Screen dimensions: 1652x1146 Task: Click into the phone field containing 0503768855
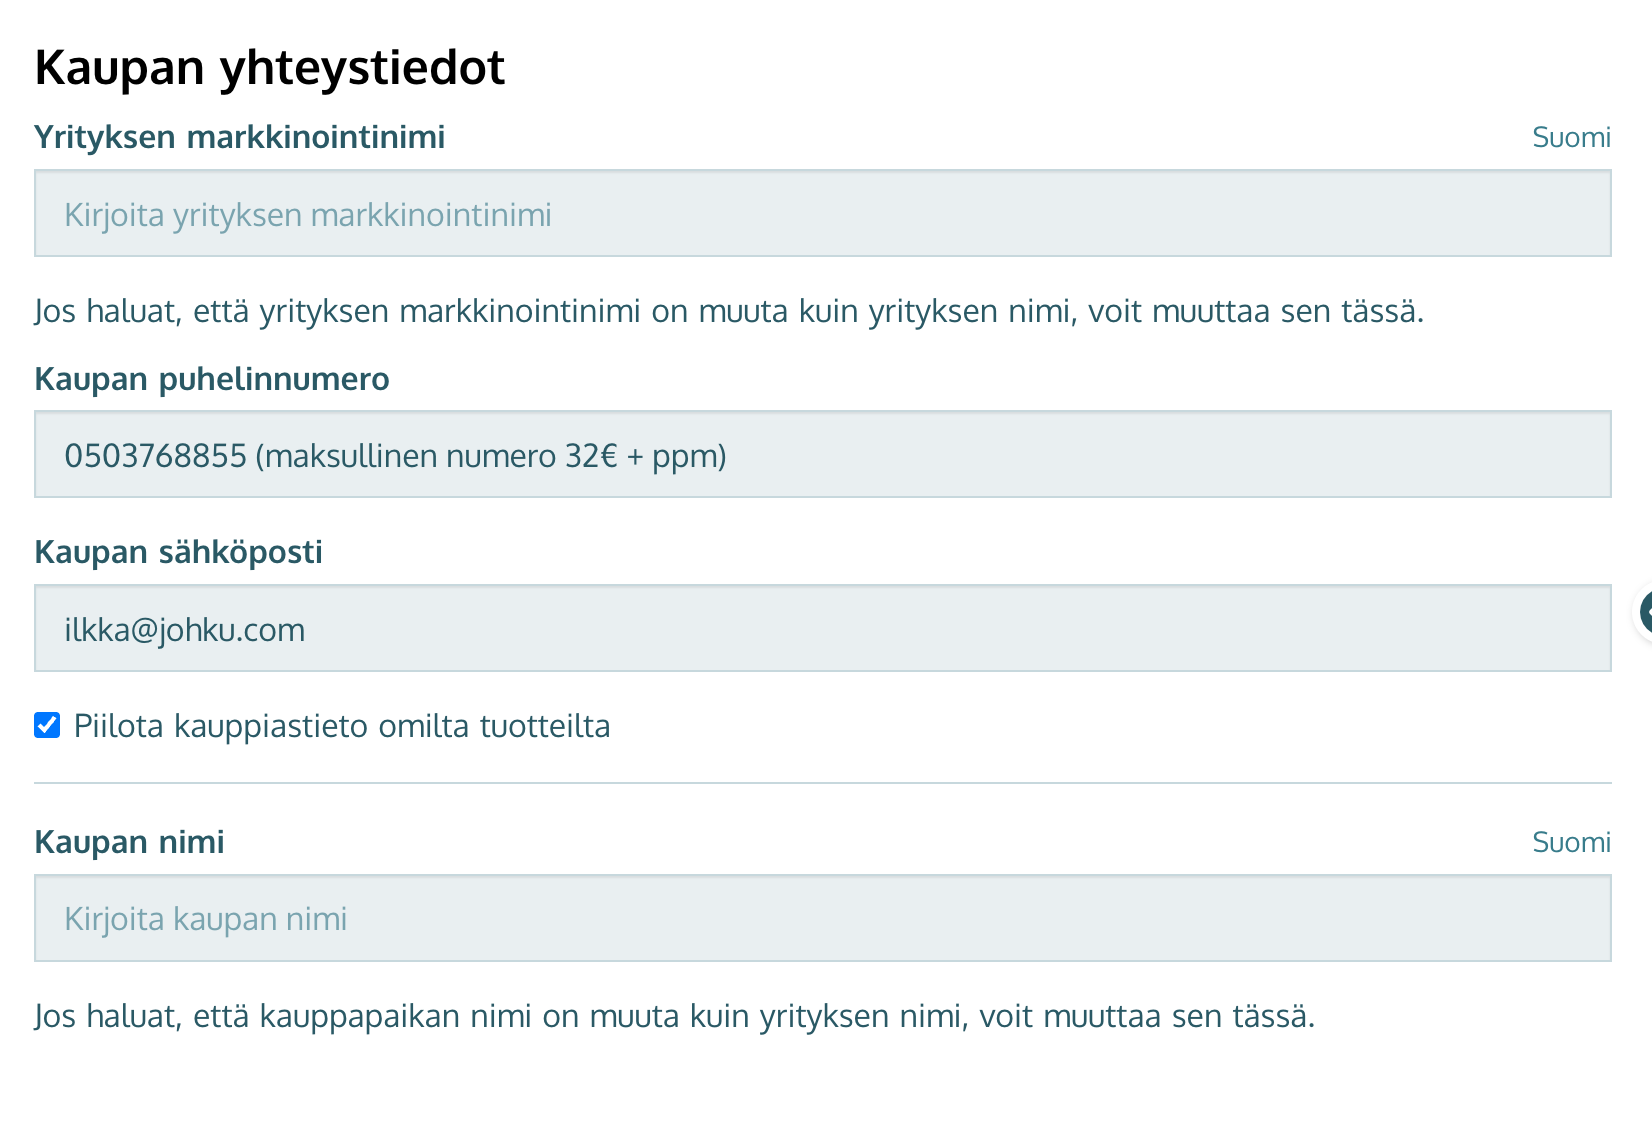click(822, 454)
